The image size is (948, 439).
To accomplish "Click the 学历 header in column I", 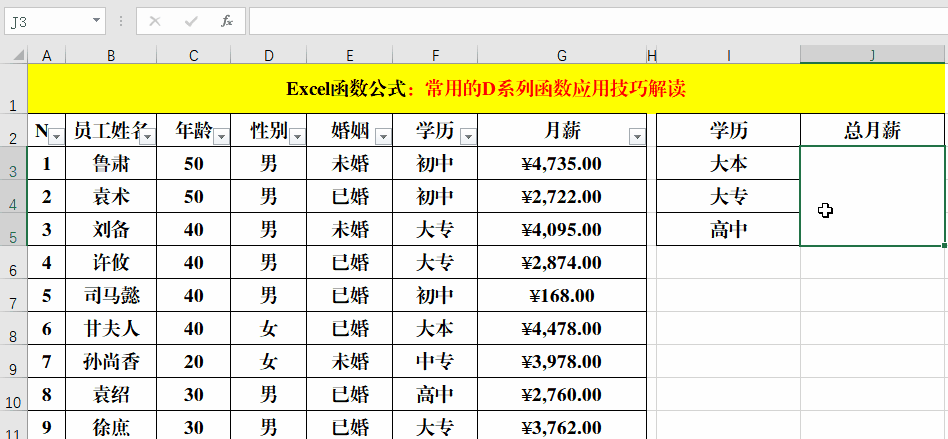I will point(729,130).
